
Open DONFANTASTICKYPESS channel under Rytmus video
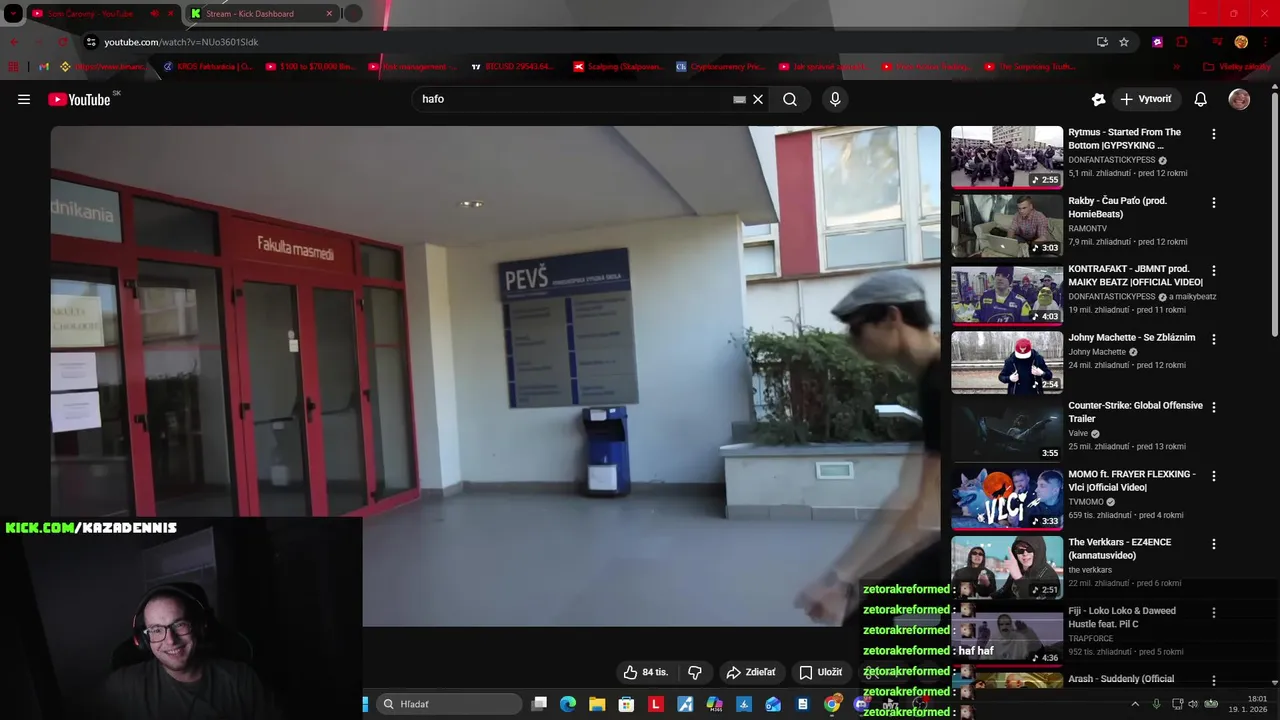tap(1111, 160)
